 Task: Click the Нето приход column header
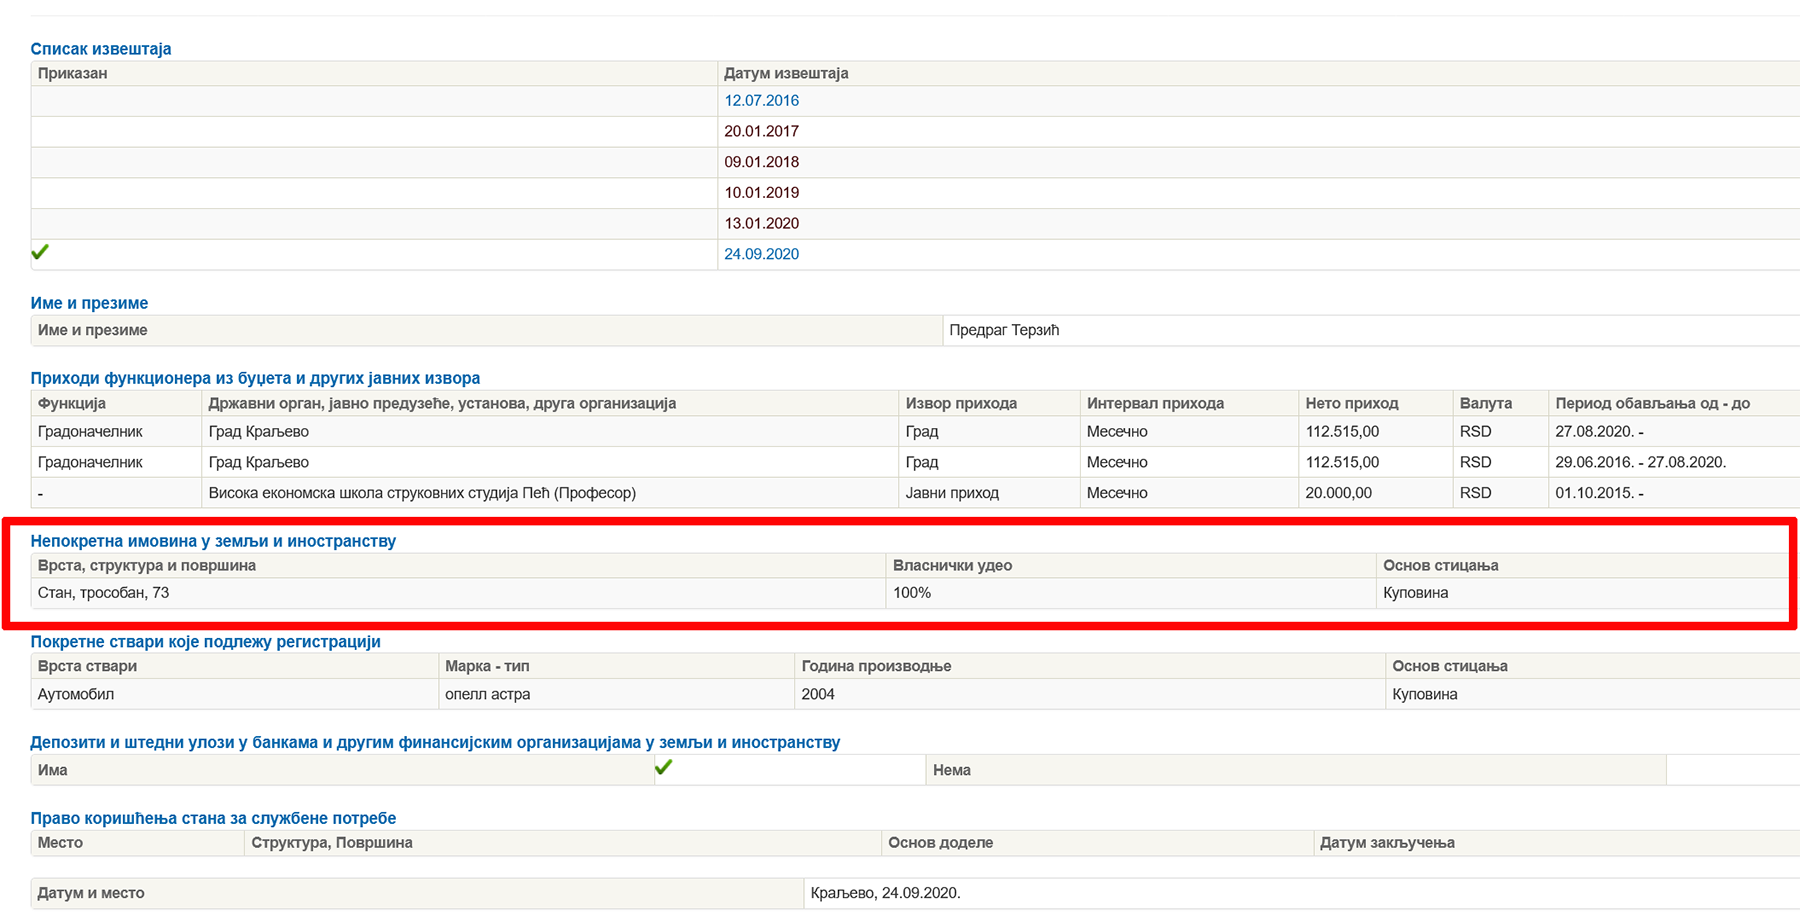[x=1351, y=403]
